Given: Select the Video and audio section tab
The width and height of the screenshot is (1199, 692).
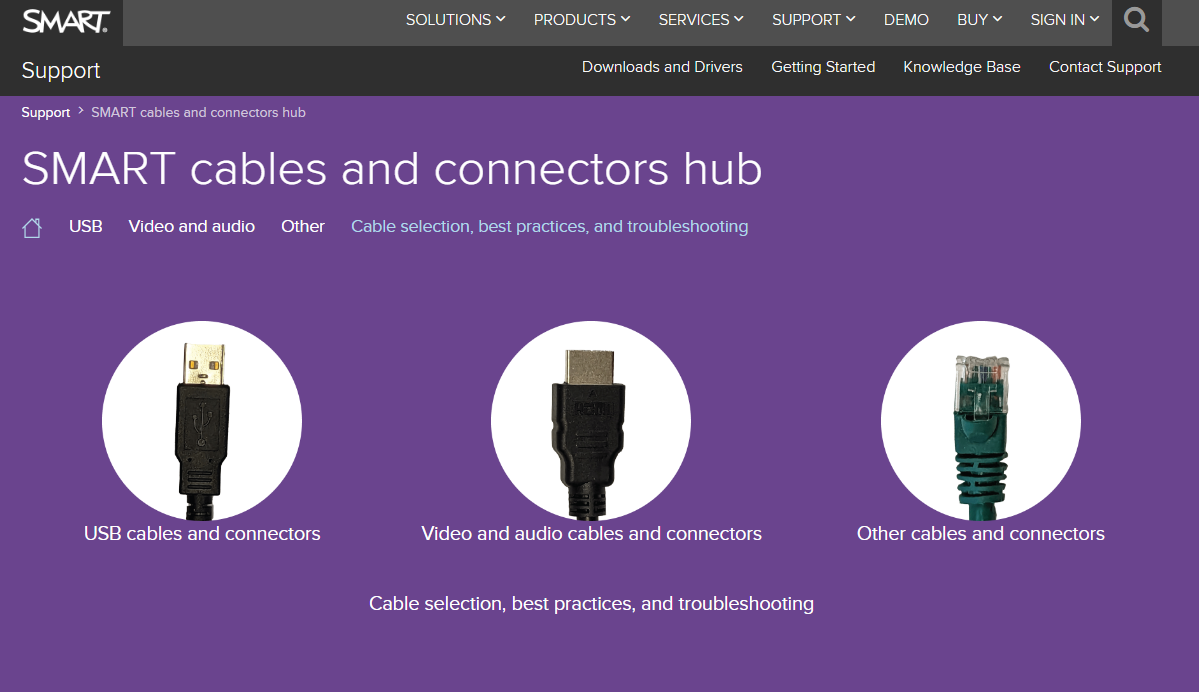Looking at the screenshot, I should pos(191,226).
